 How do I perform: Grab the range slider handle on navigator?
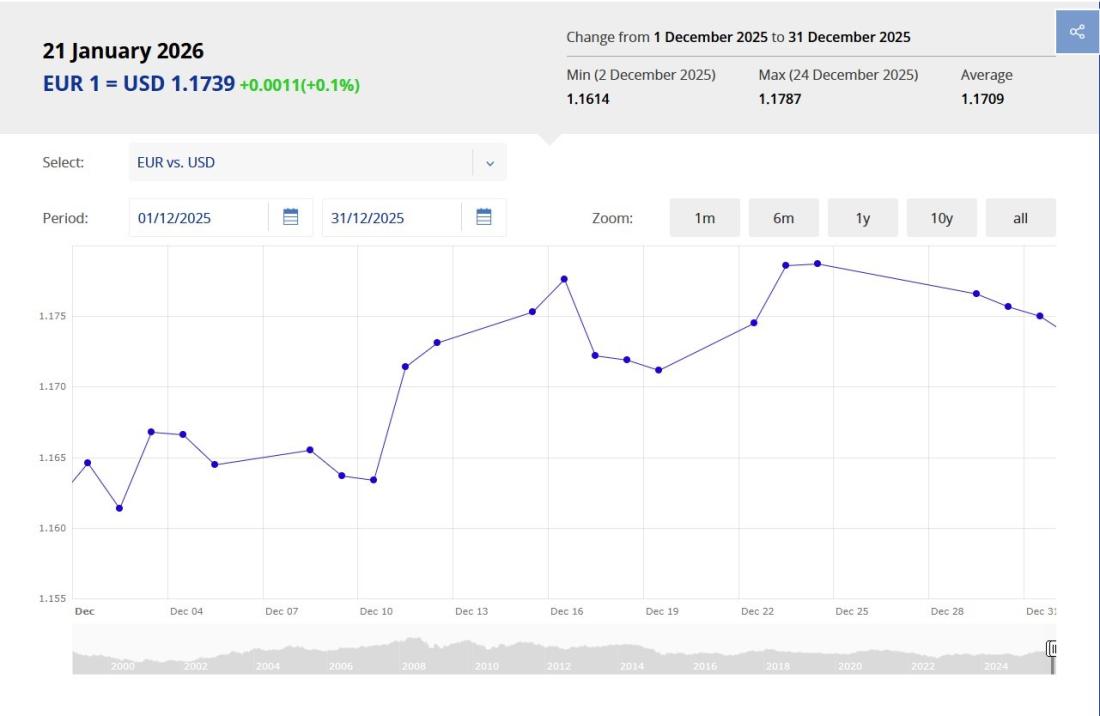[x=1051, y=650]
